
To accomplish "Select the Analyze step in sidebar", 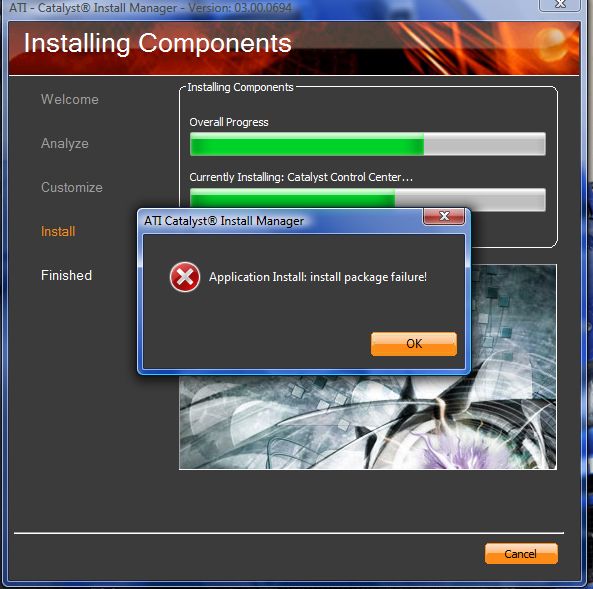I will point(65,143).
